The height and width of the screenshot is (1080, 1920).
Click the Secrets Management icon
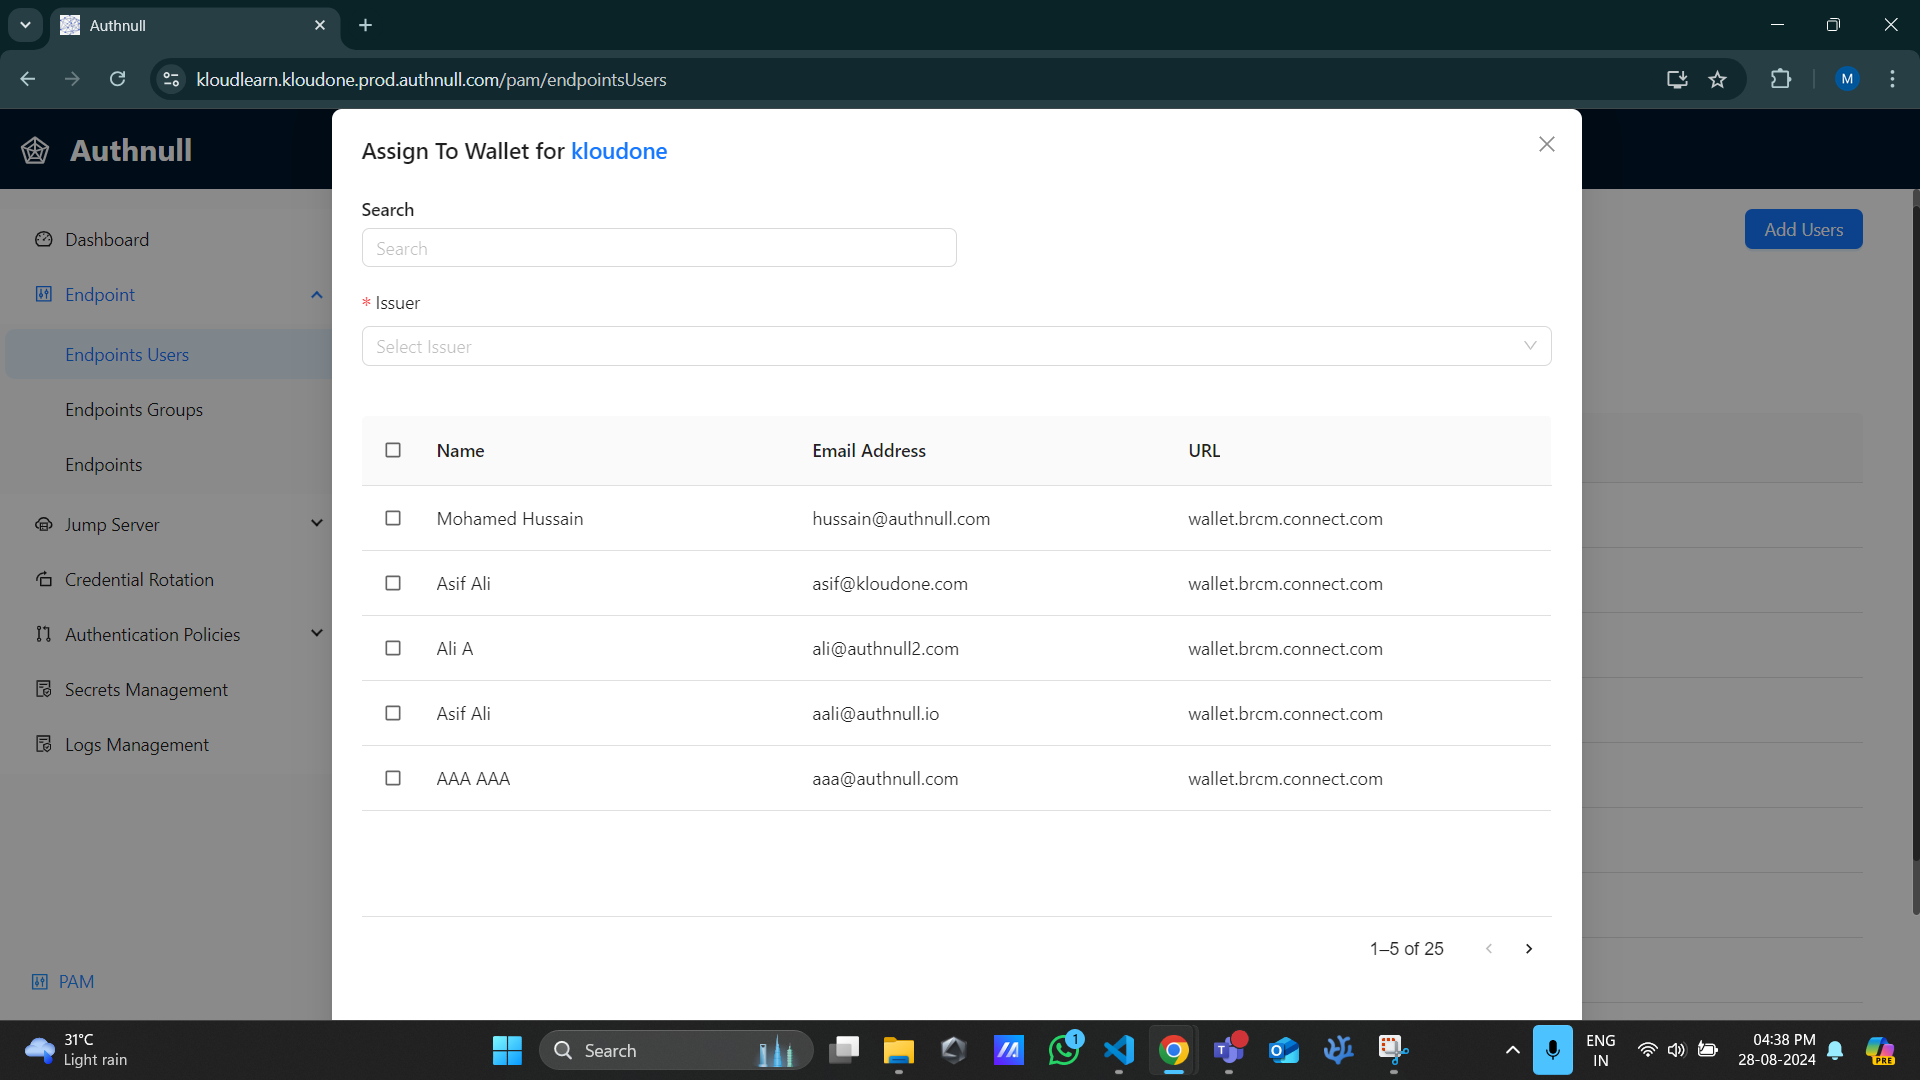[43, 689]
